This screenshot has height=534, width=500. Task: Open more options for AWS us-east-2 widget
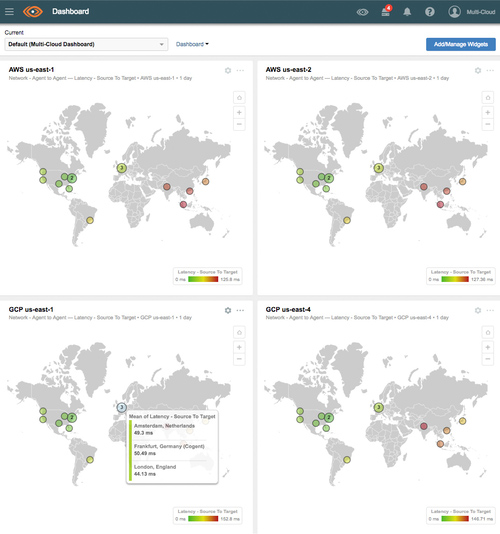[490, 70]
